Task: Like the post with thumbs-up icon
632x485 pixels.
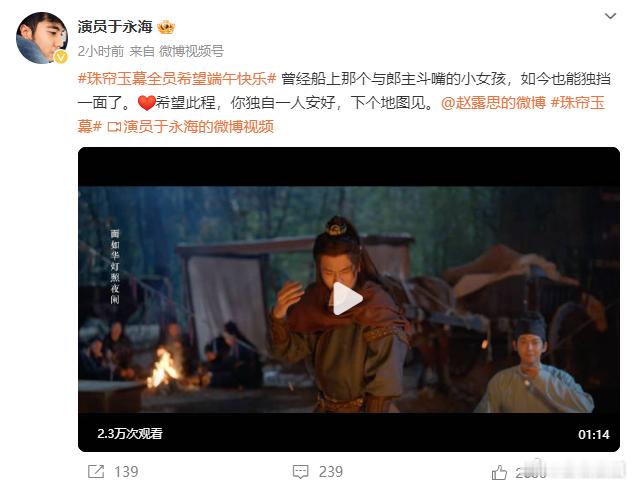Action: tap(499, 472)
